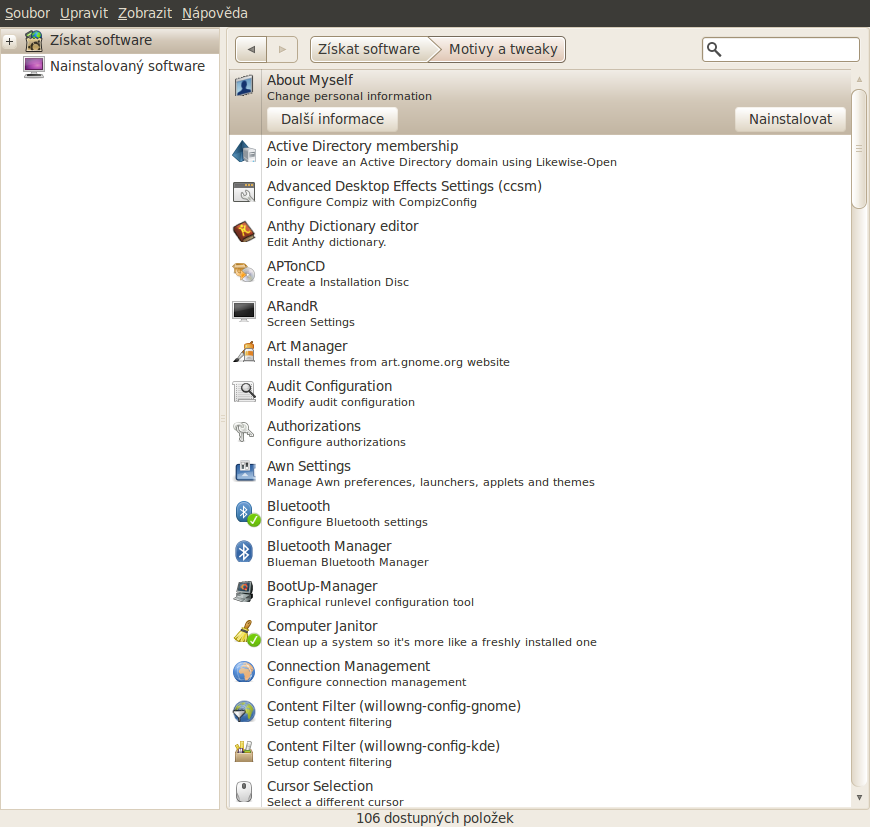Image resolution: width=870 pixels, height=827 pixels.
Task: Select the Motivy a tweaky breadcrumb
Action: 503,49
